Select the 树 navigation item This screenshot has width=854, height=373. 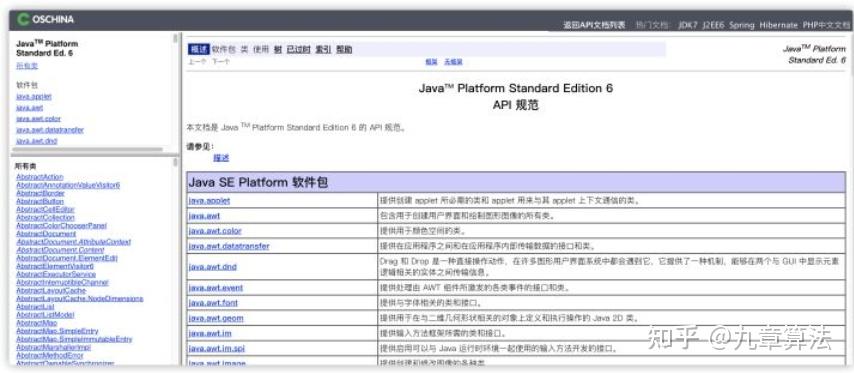pyautogui.click(x=278, y=50)
